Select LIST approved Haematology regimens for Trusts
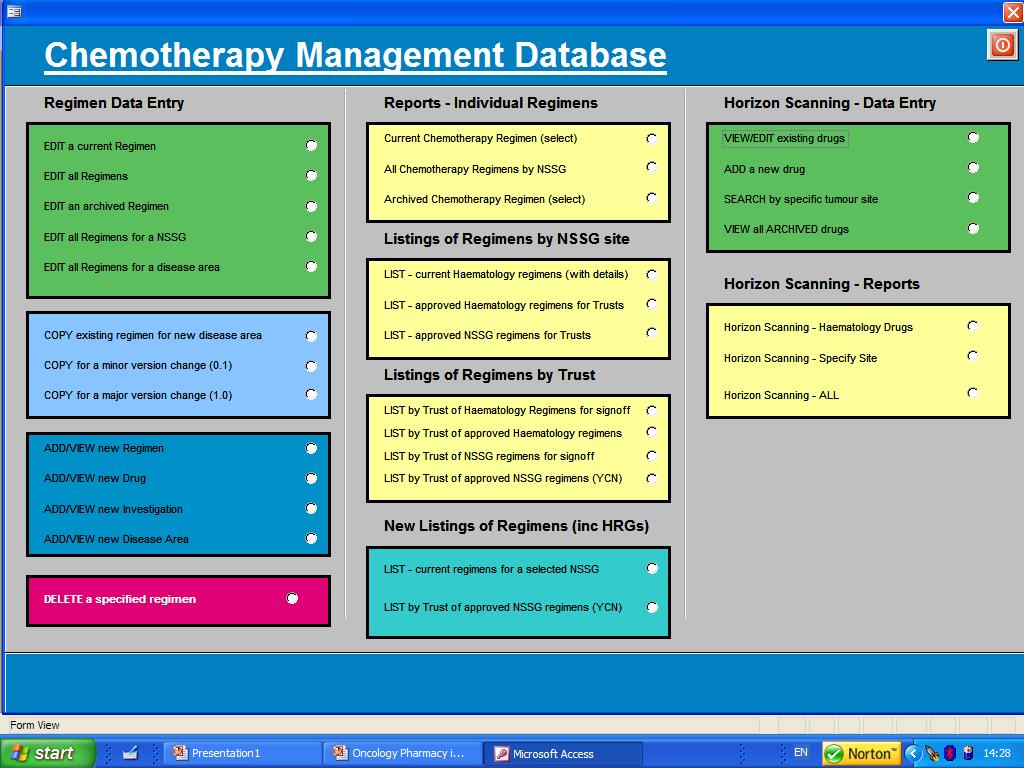The image size is (1024, 768). 652,304
